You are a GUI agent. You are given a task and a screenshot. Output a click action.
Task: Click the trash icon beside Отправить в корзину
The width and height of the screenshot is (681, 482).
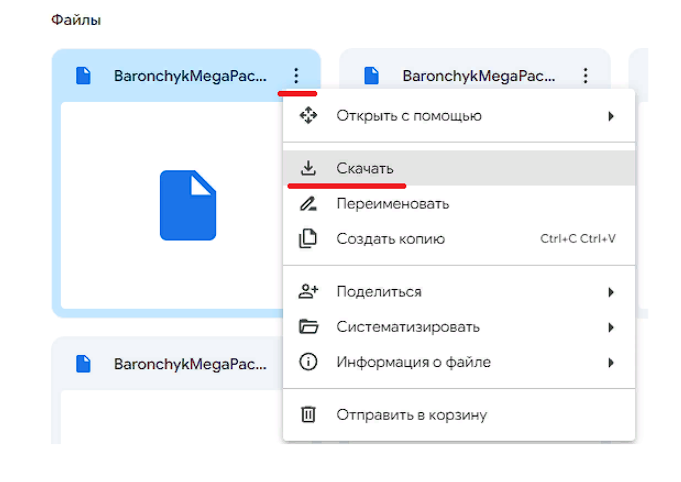[308, 414]
